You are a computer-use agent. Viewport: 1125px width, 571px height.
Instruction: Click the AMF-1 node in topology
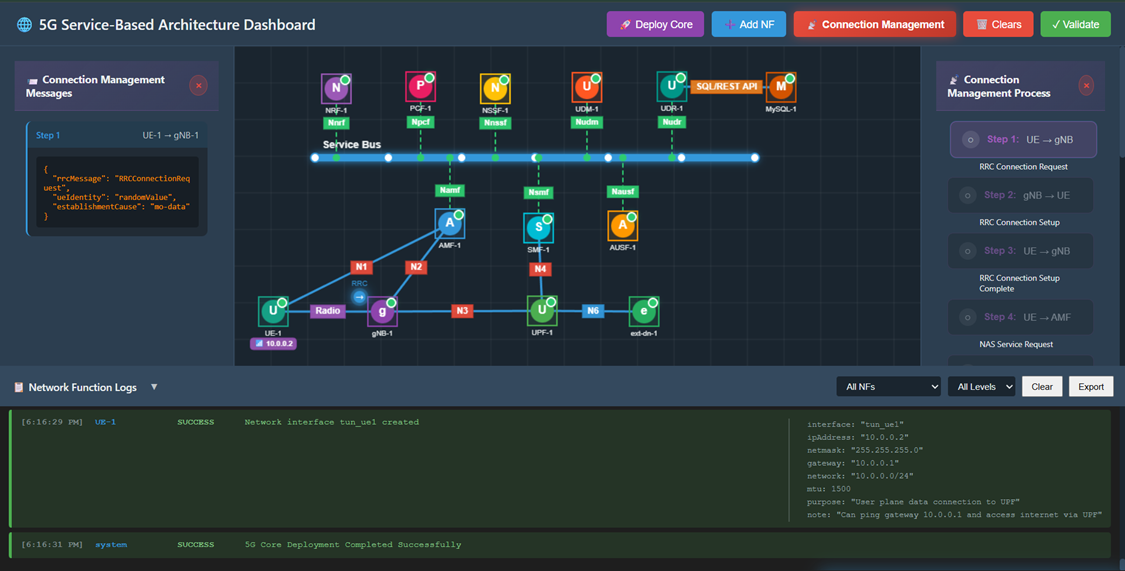click(x=450, y=224)
